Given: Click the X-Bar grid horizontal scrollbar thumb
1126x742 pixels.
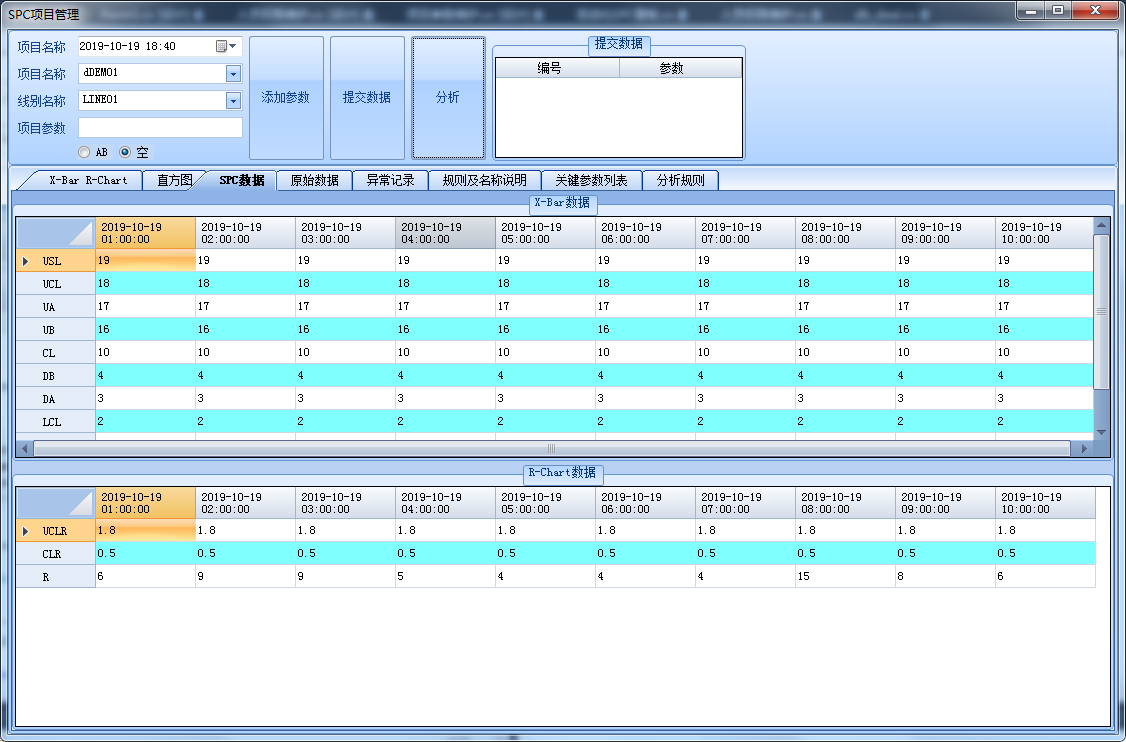Looking at the screenshot, I should pyautogui.click(x=550, y=449).
